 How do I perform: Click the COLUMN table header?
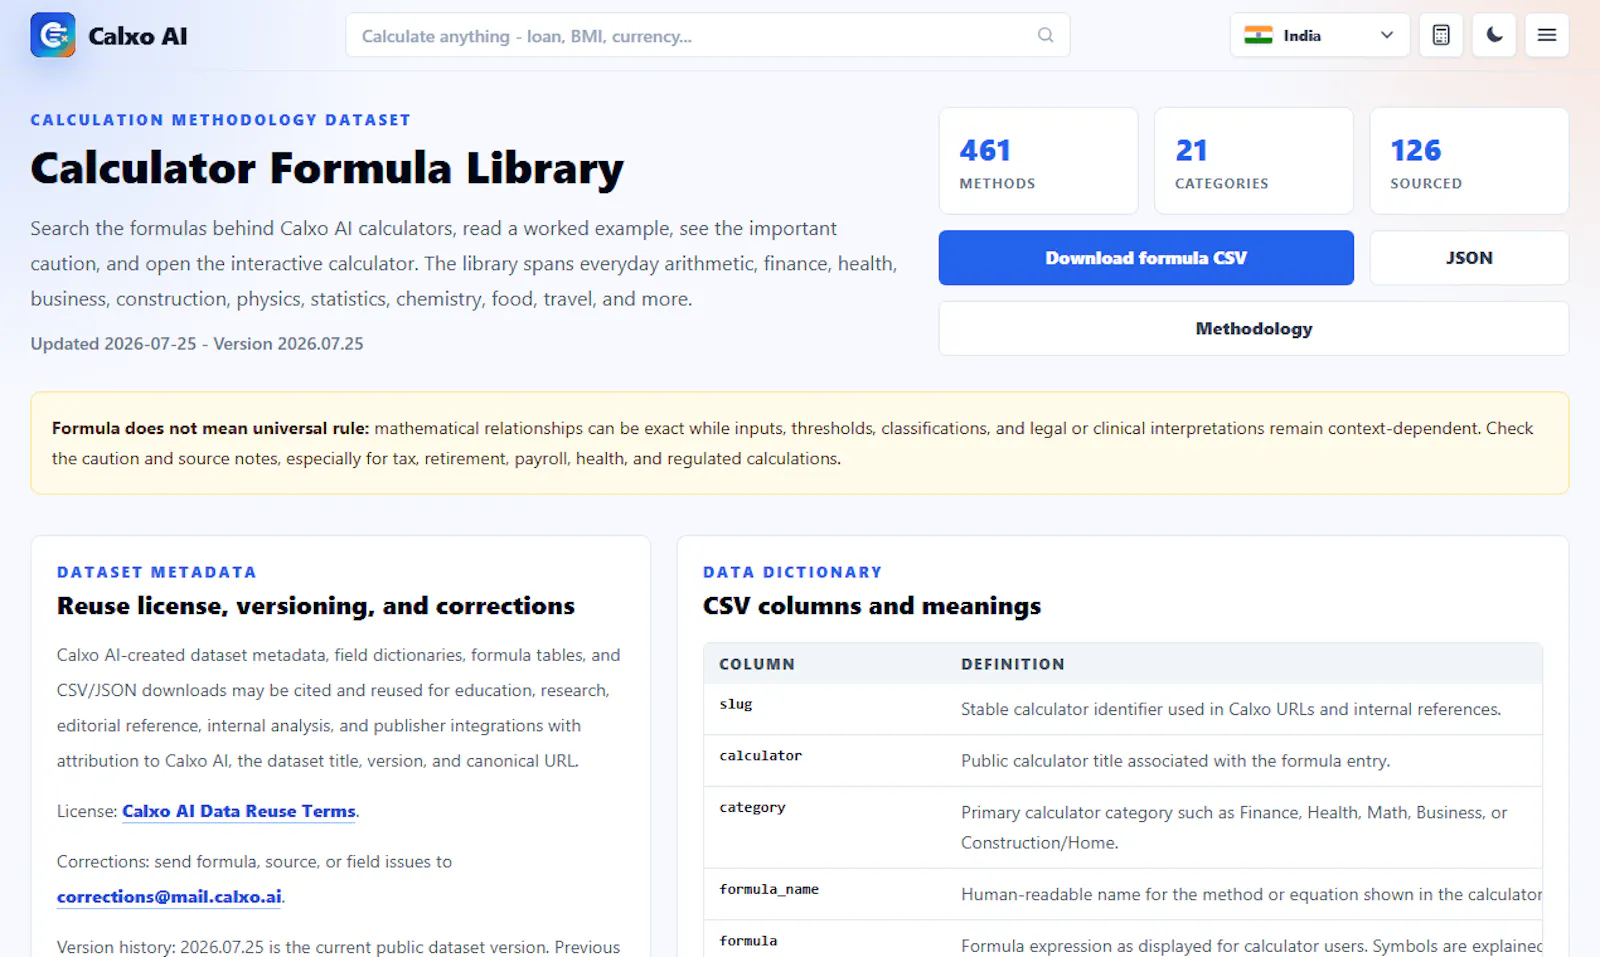(x=757, y=664)
